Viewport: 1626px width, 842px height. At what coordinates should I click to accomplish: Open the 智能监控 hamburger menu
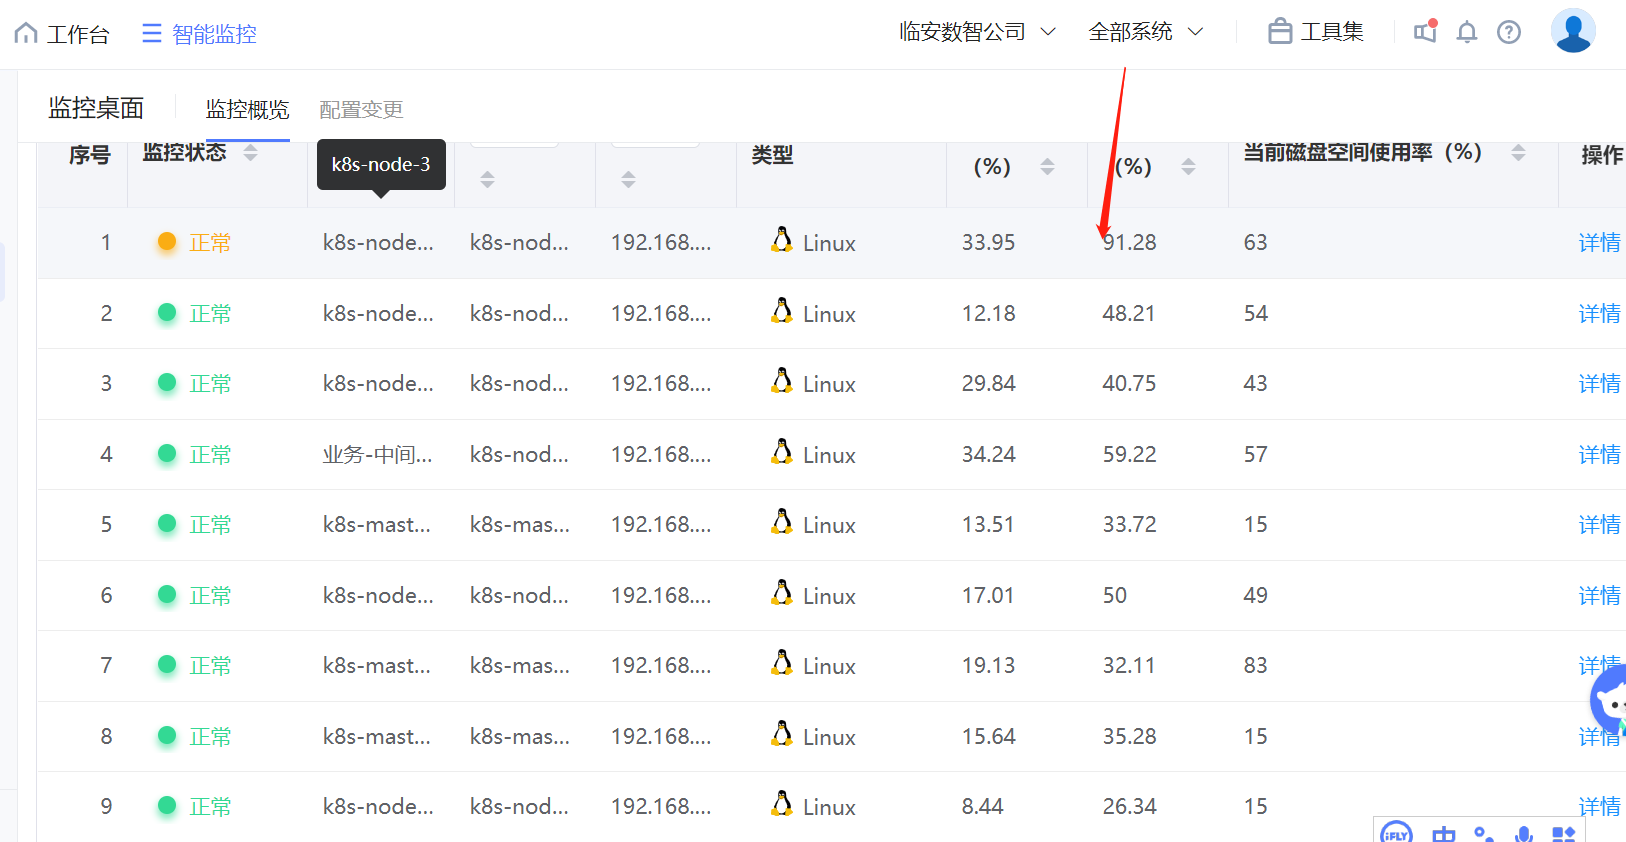151,34
